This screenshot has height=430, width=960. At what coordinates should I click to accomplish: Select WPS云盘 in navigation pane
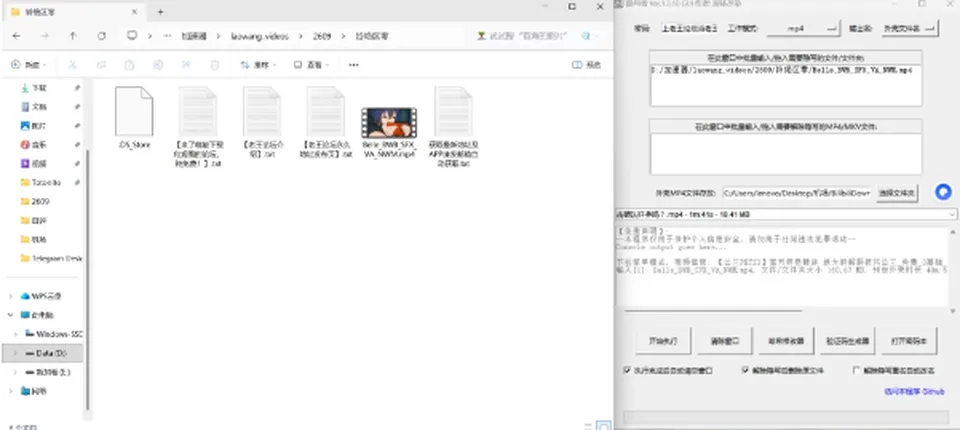pos(41,296)
